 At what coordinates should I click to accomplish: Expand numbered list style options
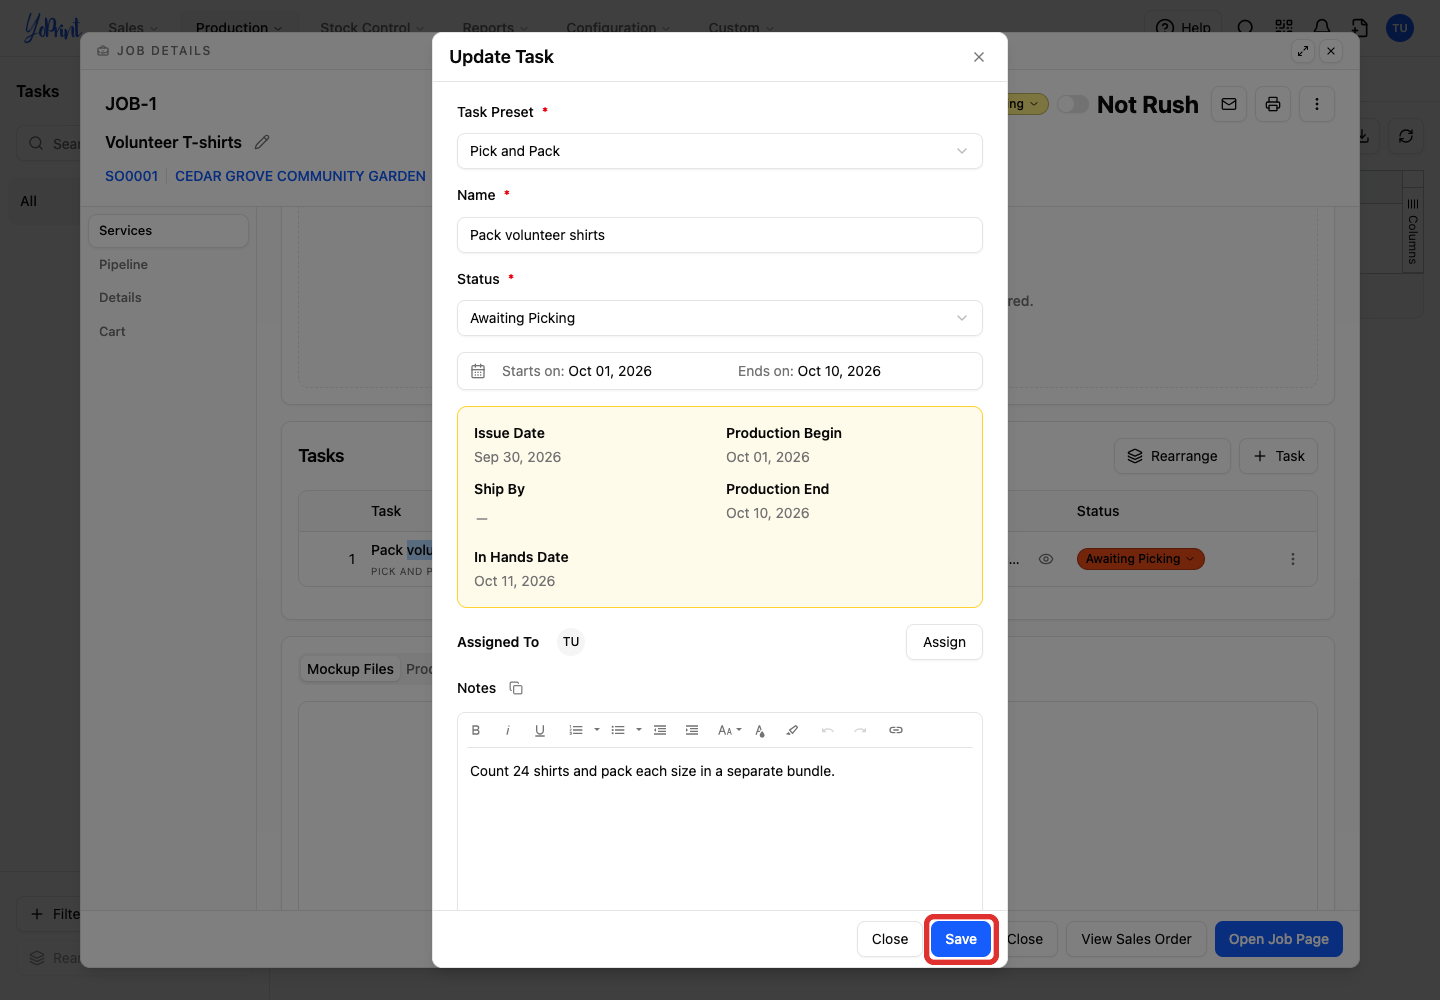[x=597, y=730]
